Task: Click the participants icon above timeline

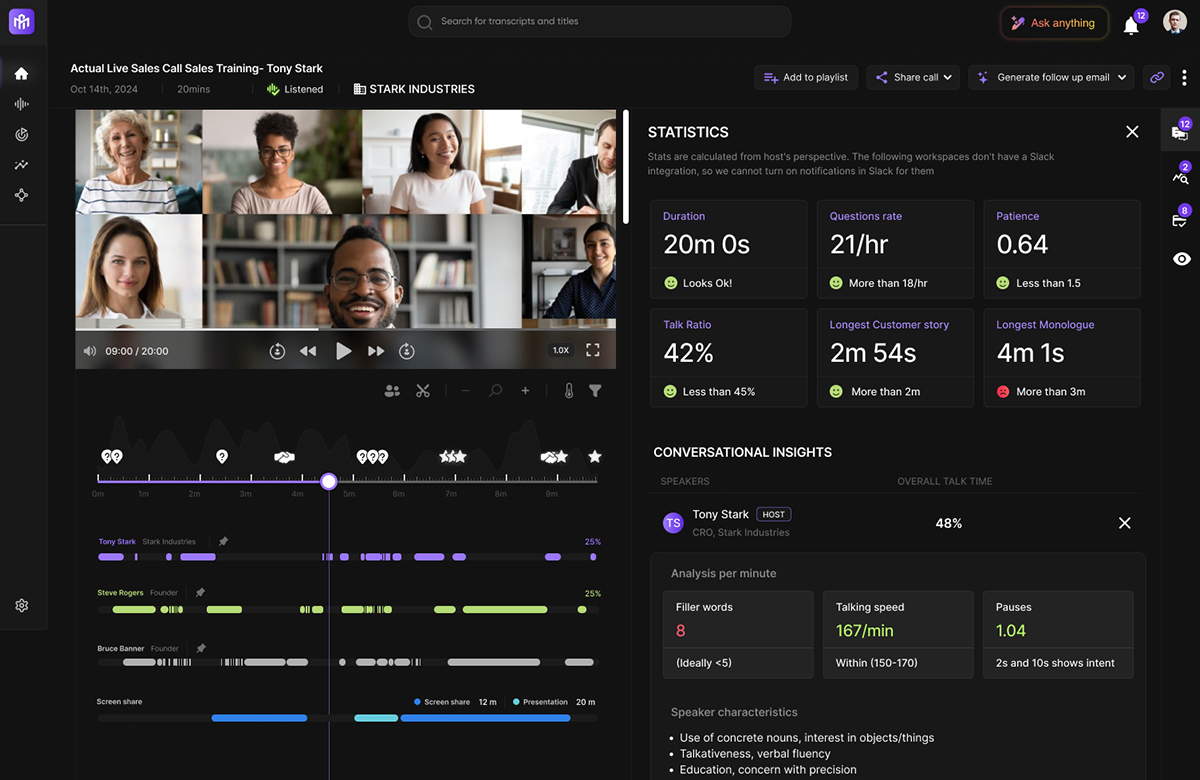Action: [392, 391]
